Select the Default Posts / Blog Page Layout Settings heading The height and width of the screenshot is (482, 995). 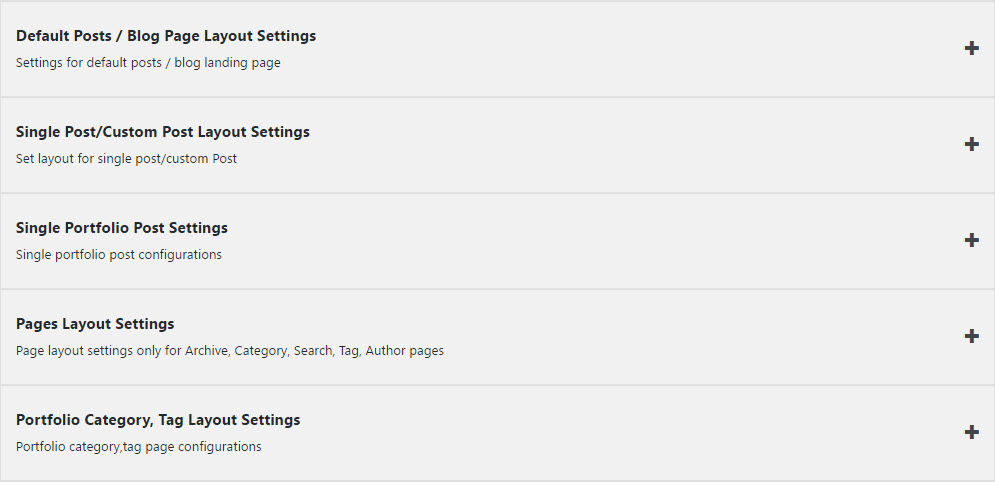166,36
